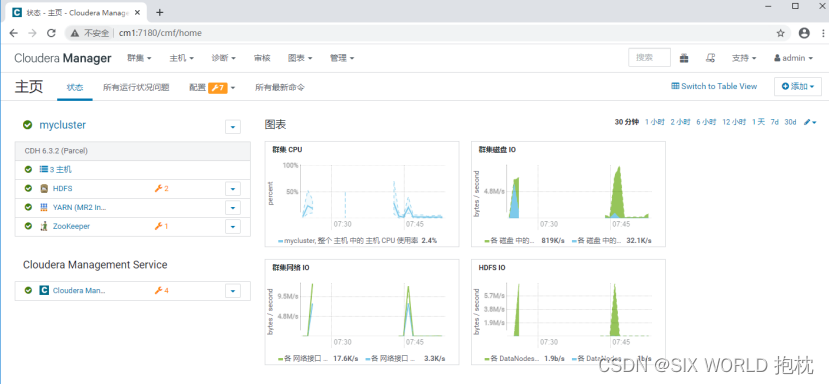Click the 搜索 search field
The width and height of the screenshot is (829, 384).
tap(649, 58)
